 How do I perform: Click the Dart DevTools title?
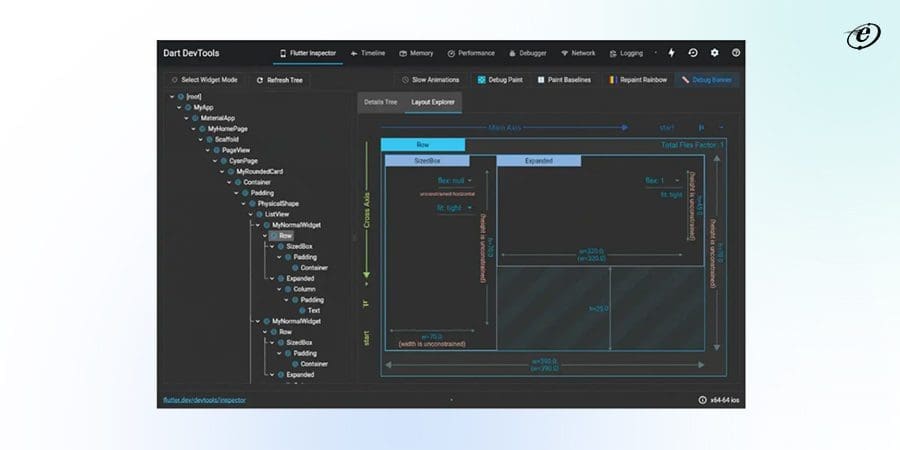coord(191,53)
